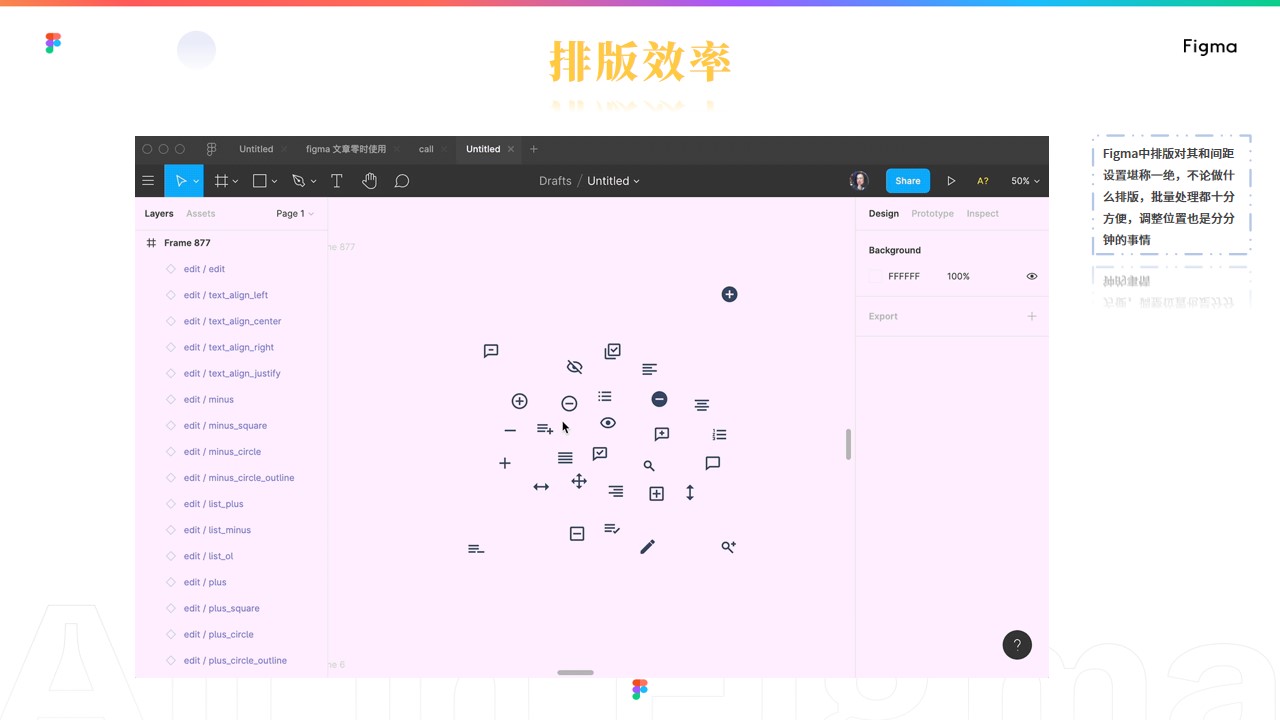
Task: Select the Hand tool
Action: (369, 181)
